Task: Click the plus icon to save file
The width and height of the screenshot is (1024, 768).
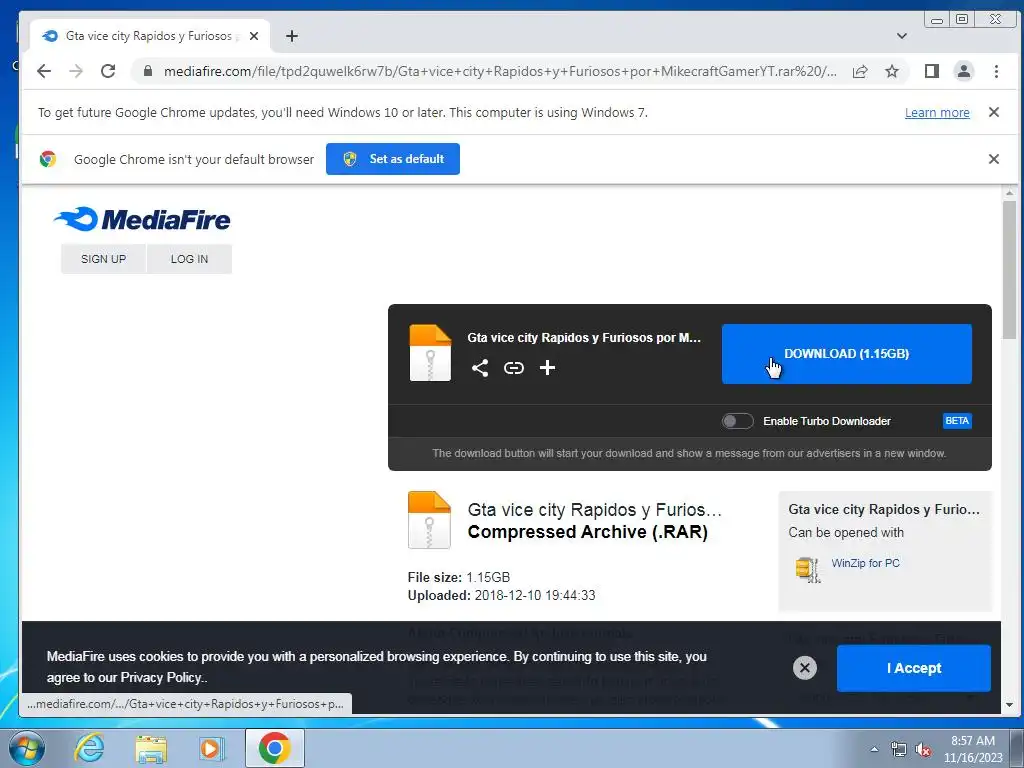Action: pos(547,368)
